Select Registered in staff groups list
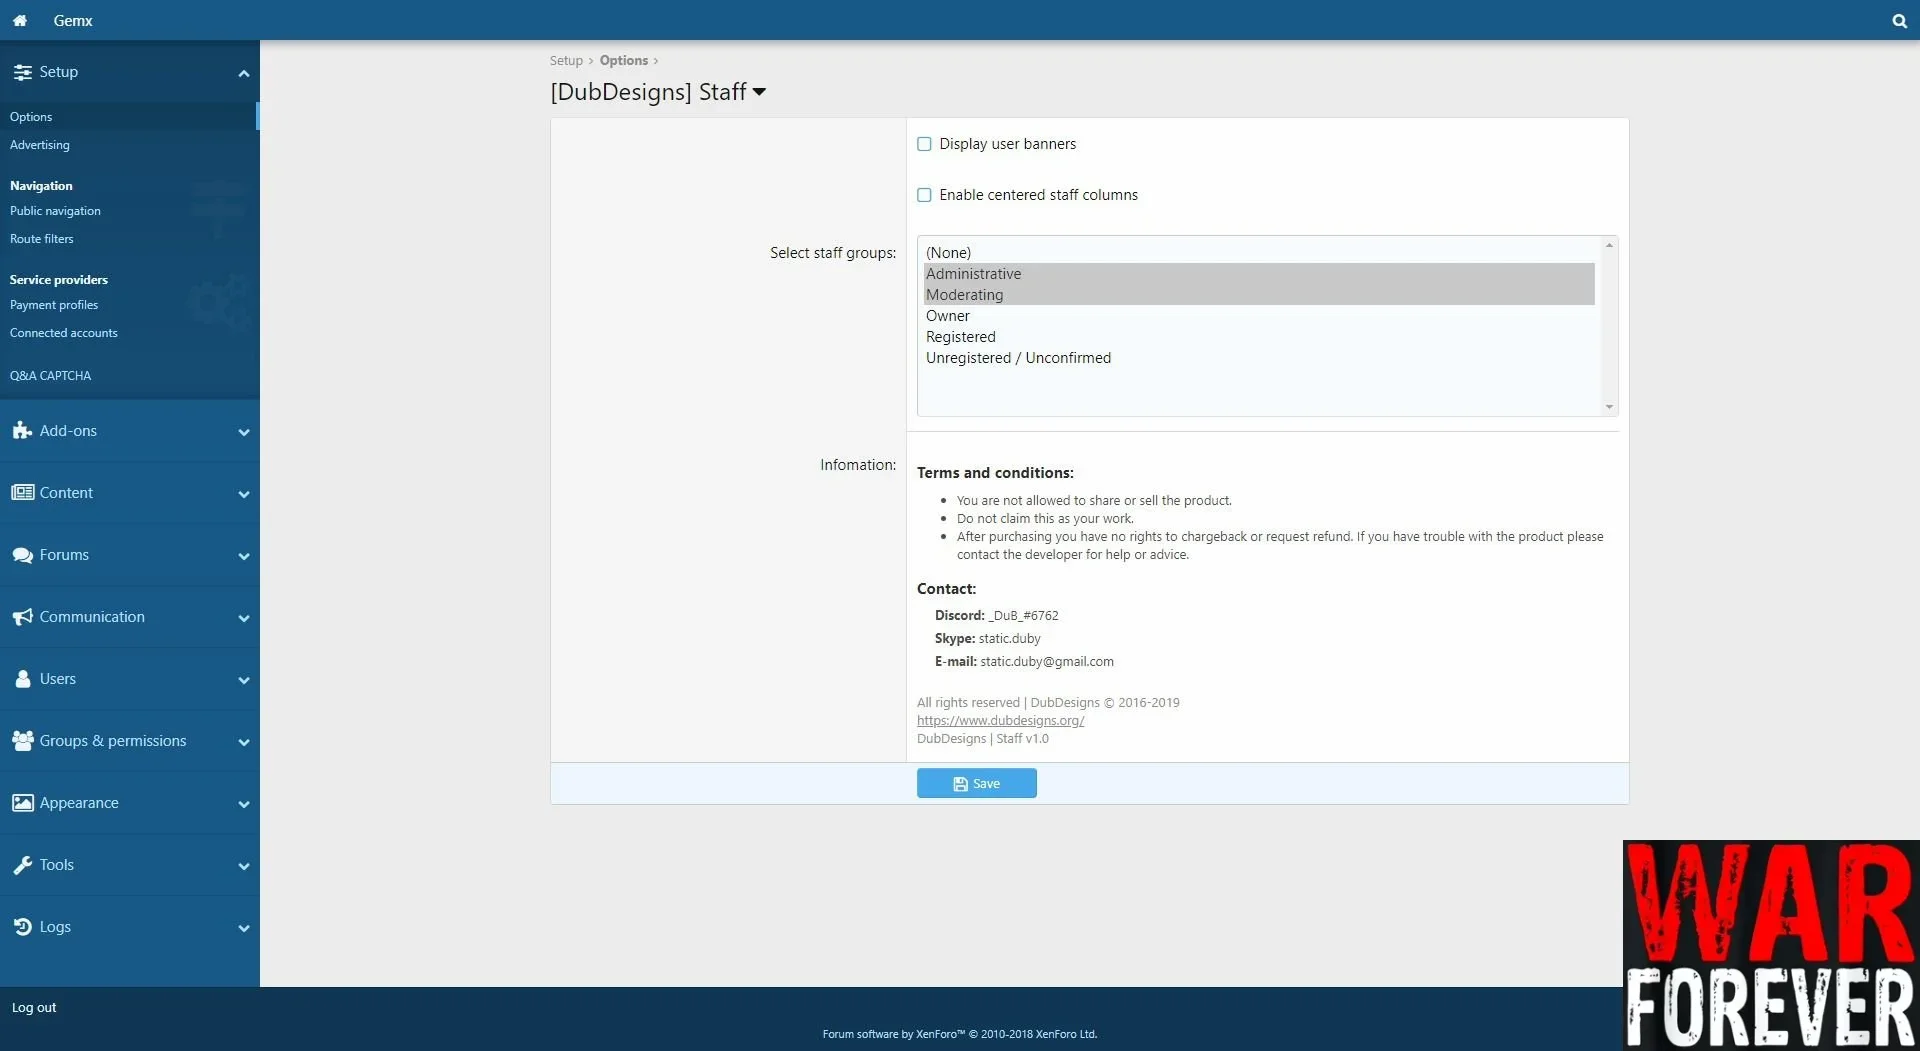The width and height of the screenshot is (1920, 1051). click(x=1259, y=337)
